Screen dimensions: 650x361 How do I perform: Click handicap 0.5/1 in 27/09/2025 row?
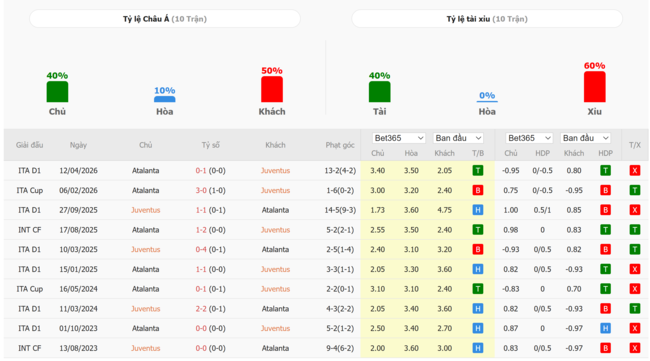click(542, 210)
